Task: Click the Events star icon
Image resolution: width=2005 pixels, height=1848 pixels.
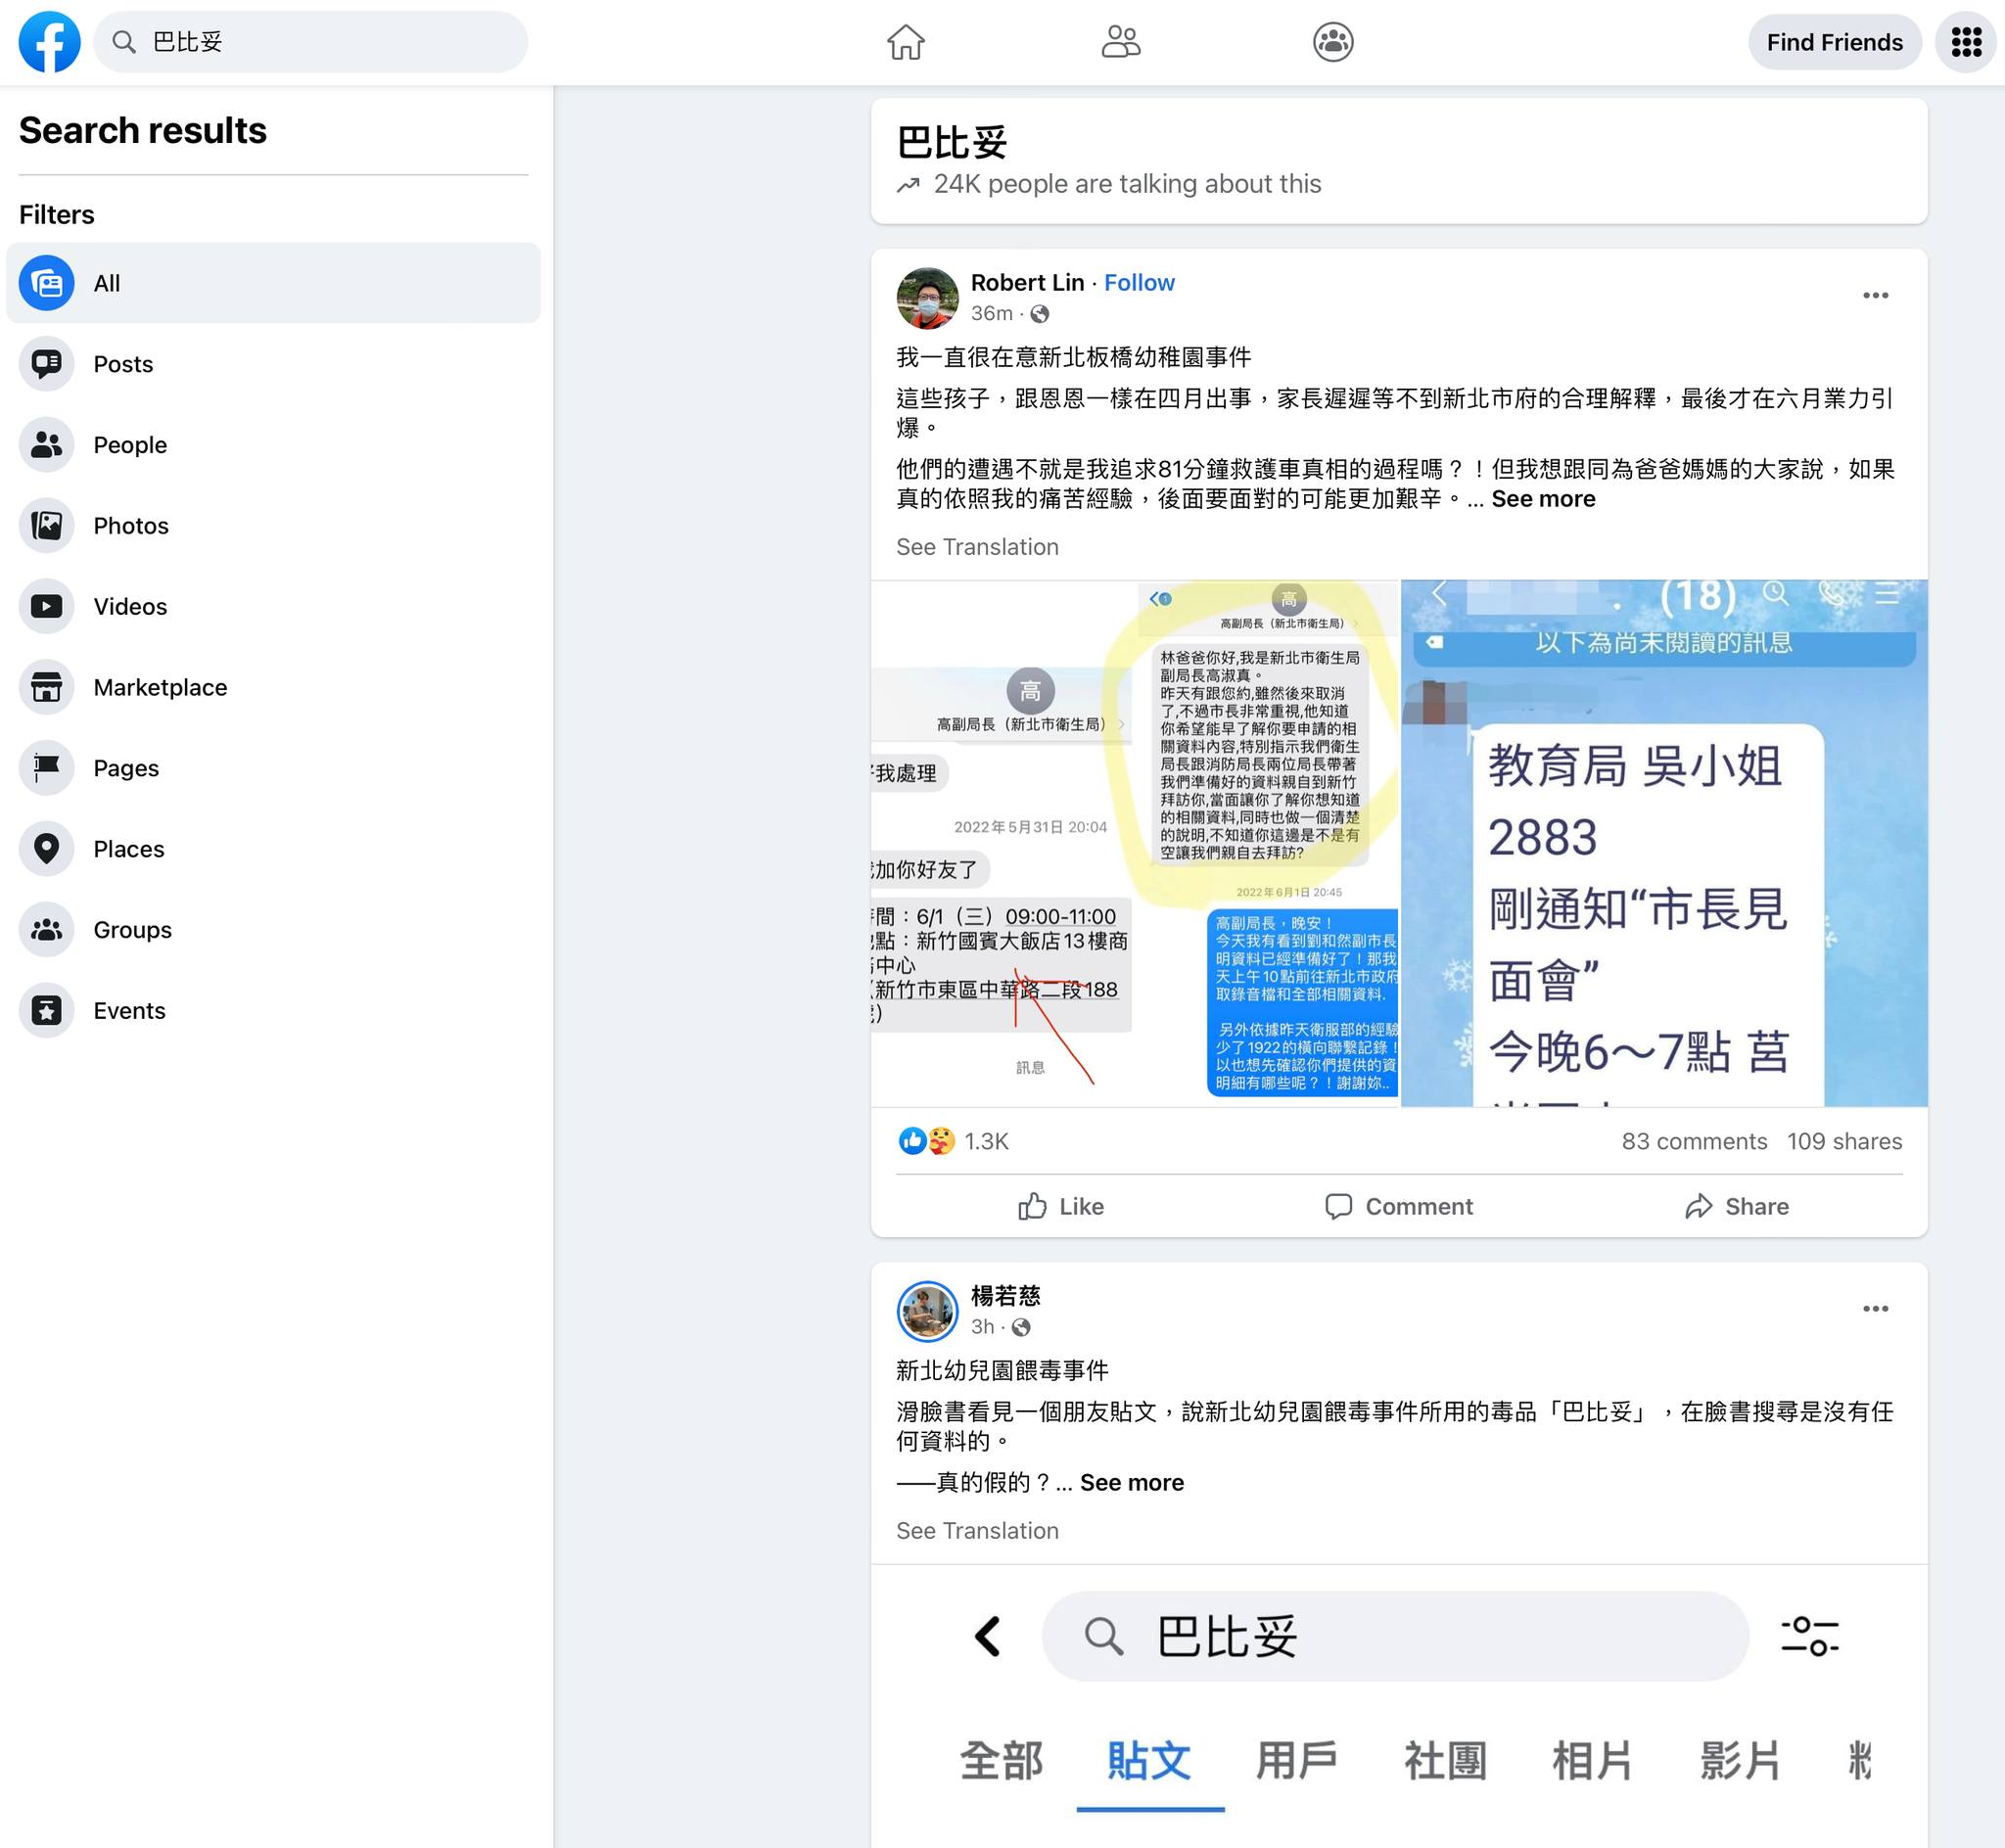Action: pyautogui.click(x=46, y=1011)
